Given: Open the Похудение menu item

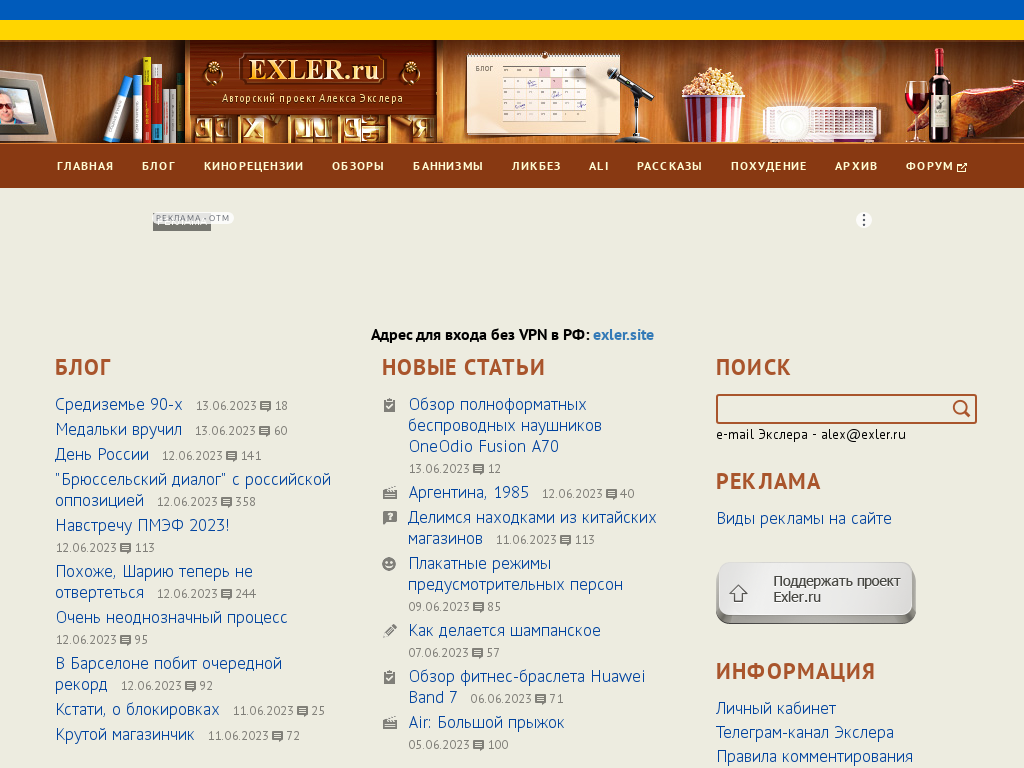Looking at the screenshot, I should tap(769, 167).
